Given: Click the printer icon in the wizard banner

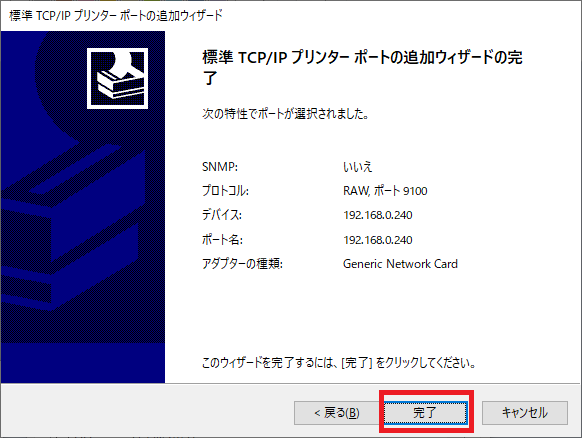Looking at the screenshot, I should click(x=117, y=78).
